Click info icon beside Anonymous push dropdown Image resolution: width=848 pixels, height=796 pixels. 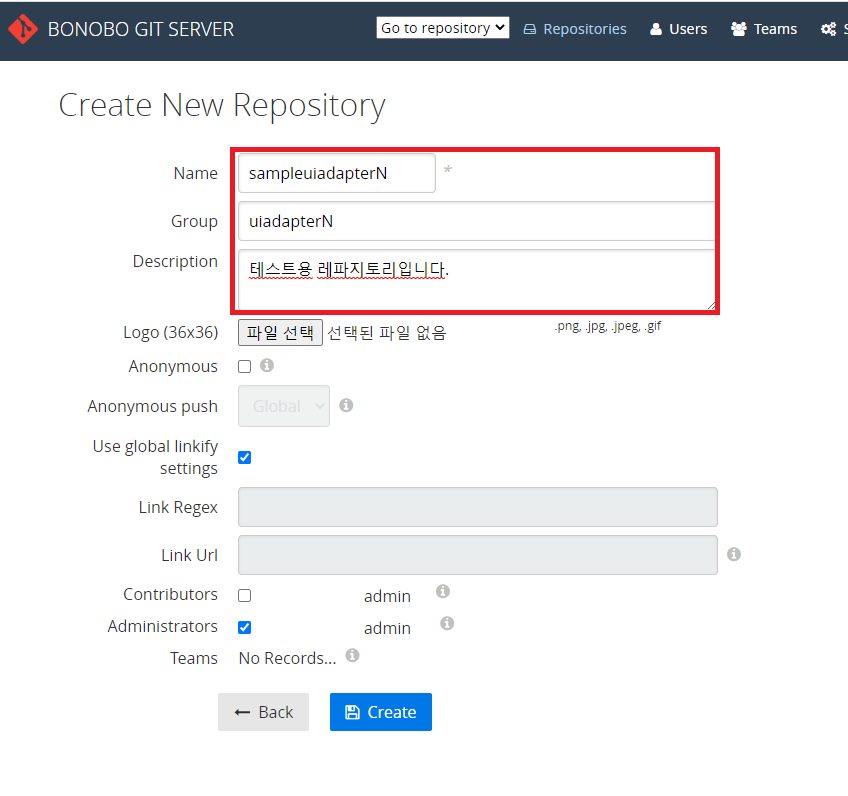[346, 406]
